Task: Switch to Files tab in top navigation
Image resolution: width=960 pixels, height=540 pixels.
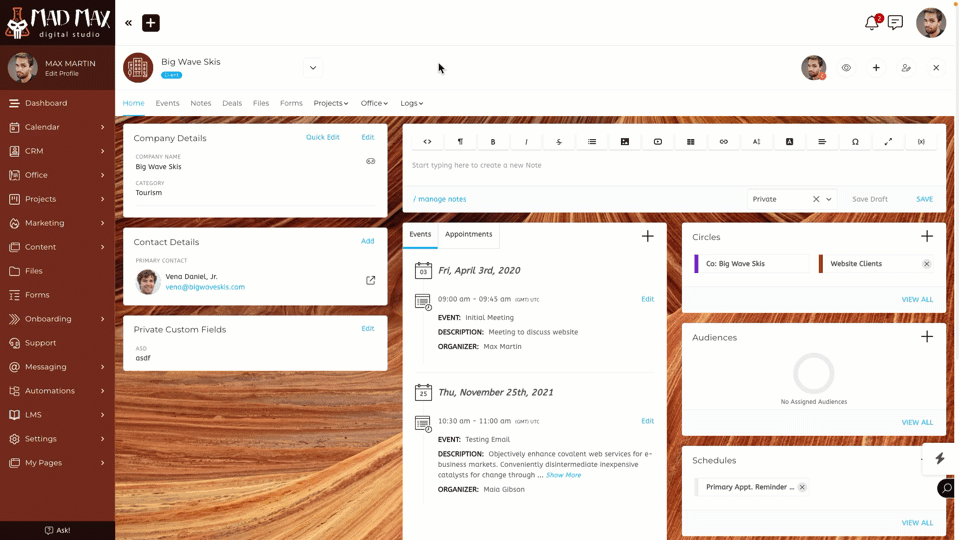Action: point(261,103)
